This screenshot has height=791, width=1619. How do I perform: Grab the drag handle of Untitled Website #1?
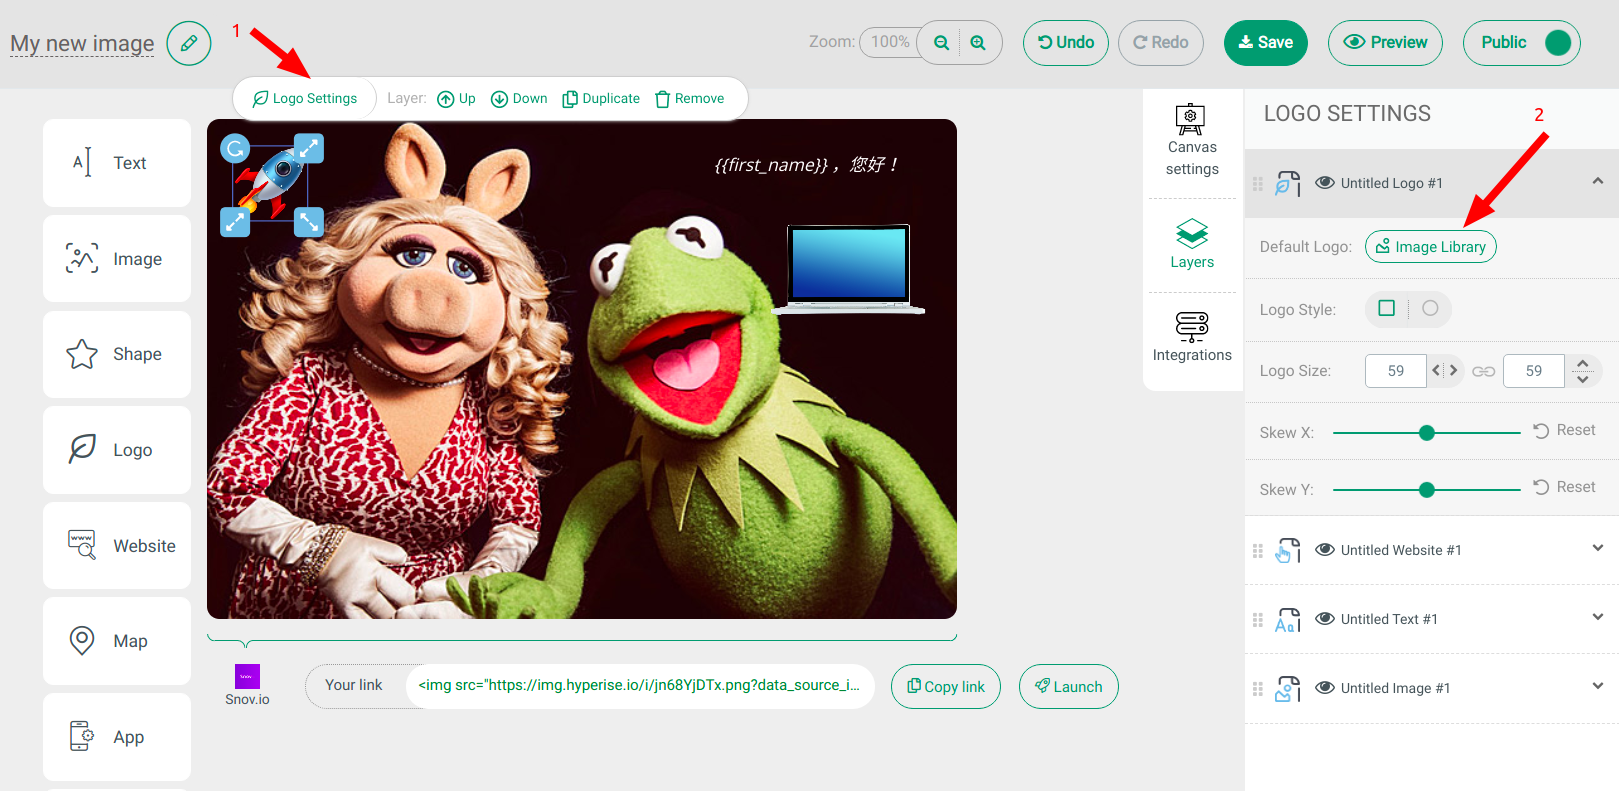tap(1258, 551)
